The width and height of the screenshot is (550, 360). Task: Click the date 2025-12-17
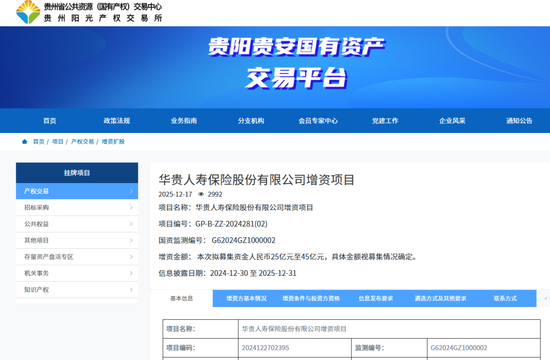175,194
